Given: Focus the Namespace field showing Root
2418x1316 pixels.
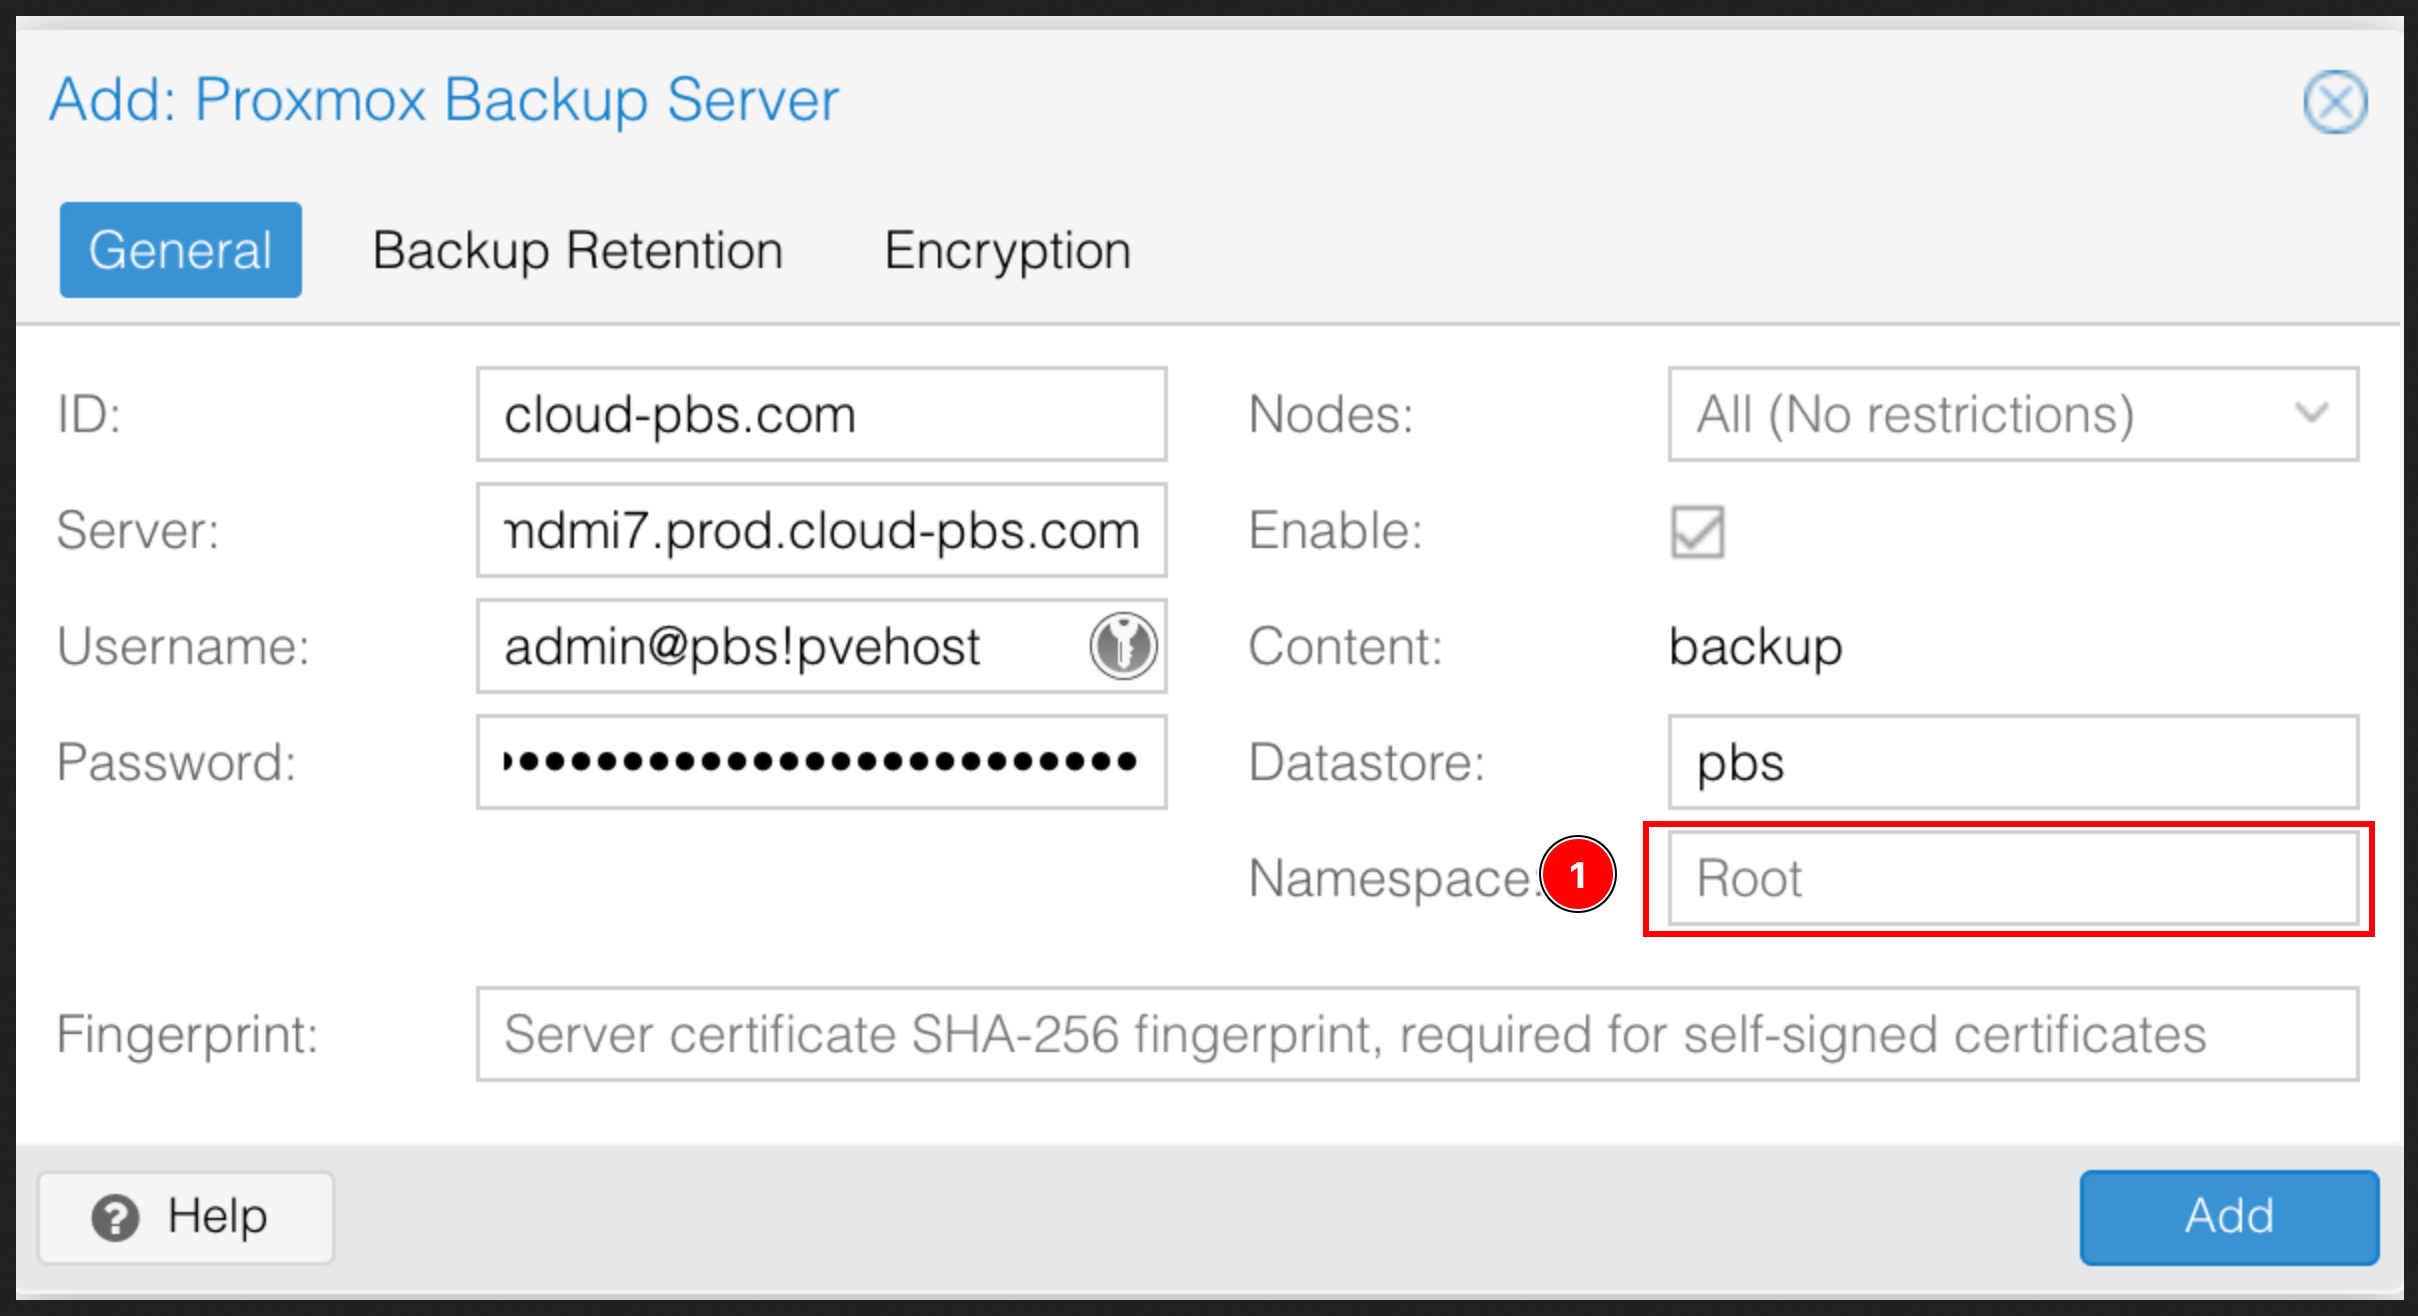Looking at the screenshot, I should click(x=2012, y=878).
